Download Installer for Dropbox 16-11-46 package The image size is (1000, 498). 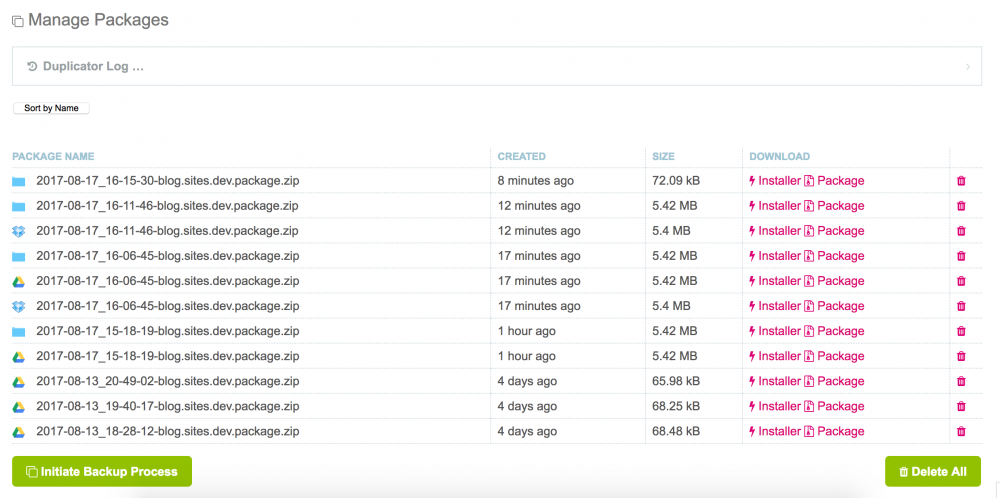click(x=774, y=231)
